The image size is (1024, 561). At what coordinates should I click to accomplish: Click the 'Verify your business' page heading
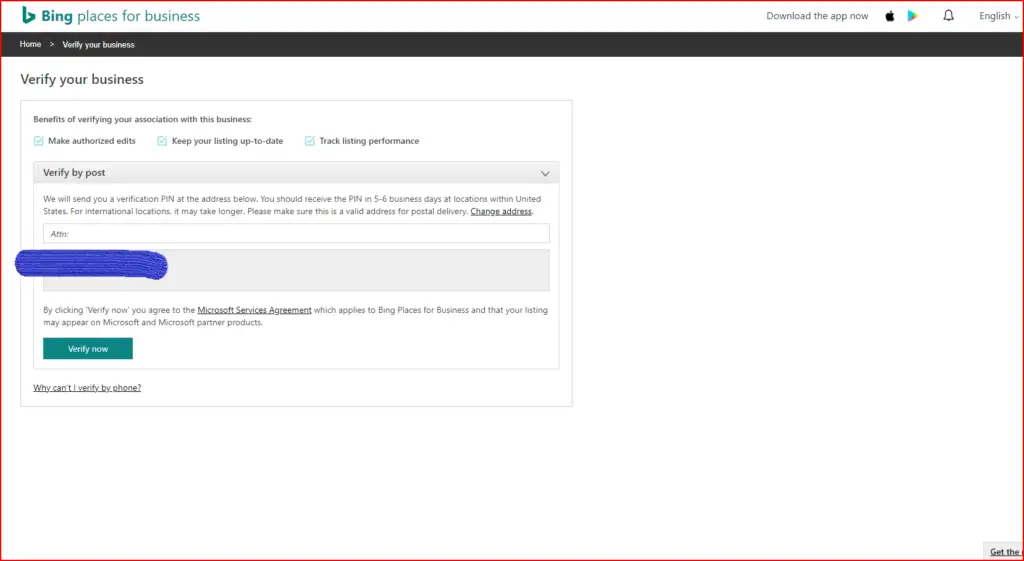pos(82,80)
